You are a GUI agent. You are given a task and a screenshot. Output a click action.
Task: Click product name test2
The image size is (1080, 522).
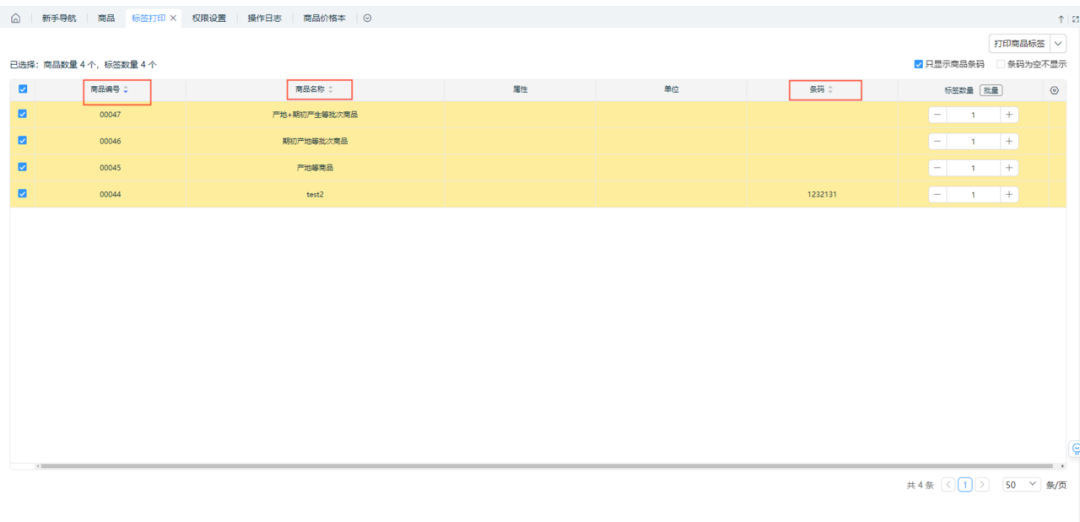pos(315,194)
